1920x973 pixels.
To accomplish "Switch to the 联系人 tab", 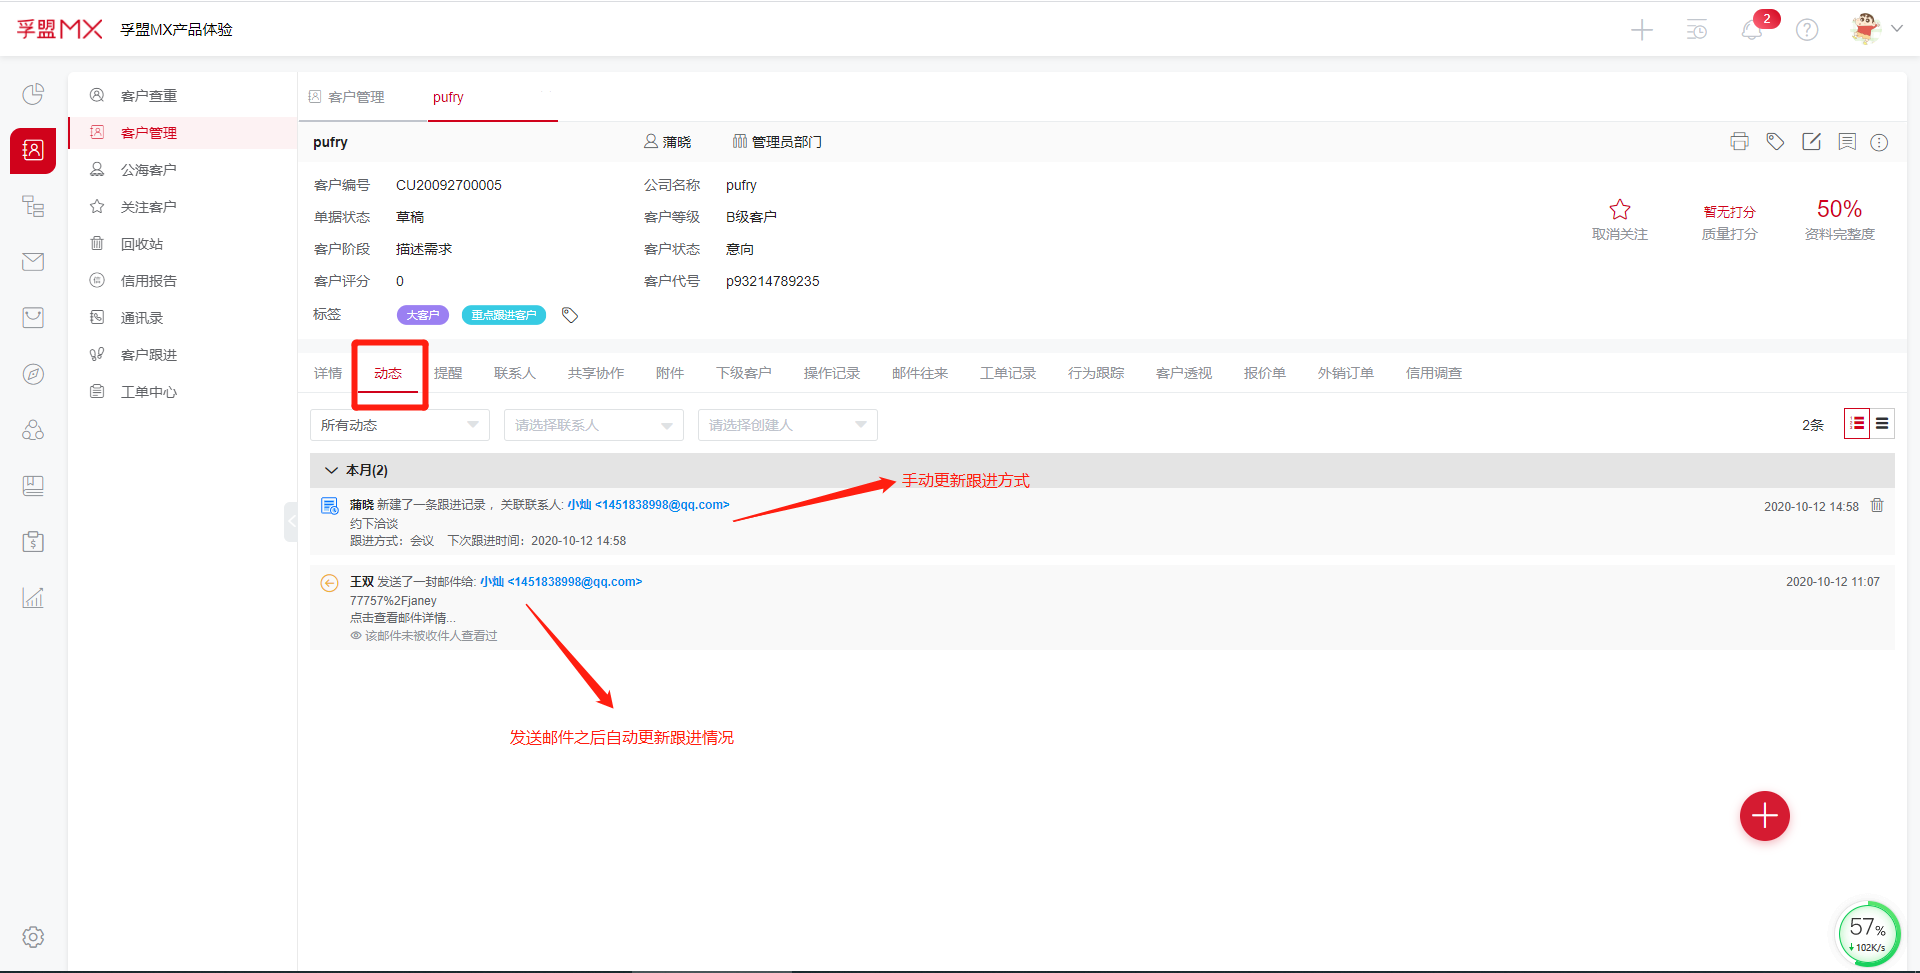I will [x=514, y=373].
